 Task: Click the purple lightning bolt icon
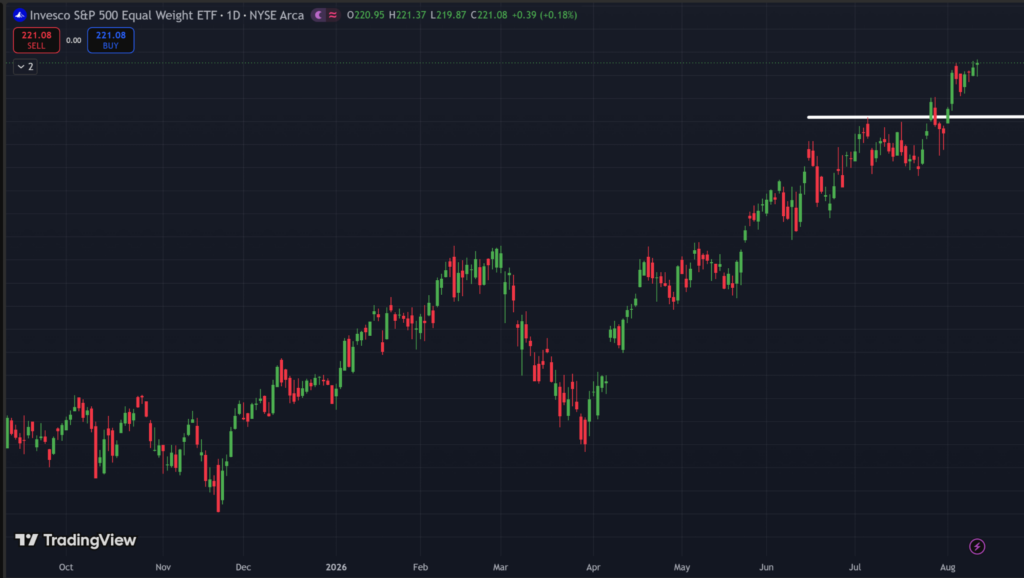point(977,546)
